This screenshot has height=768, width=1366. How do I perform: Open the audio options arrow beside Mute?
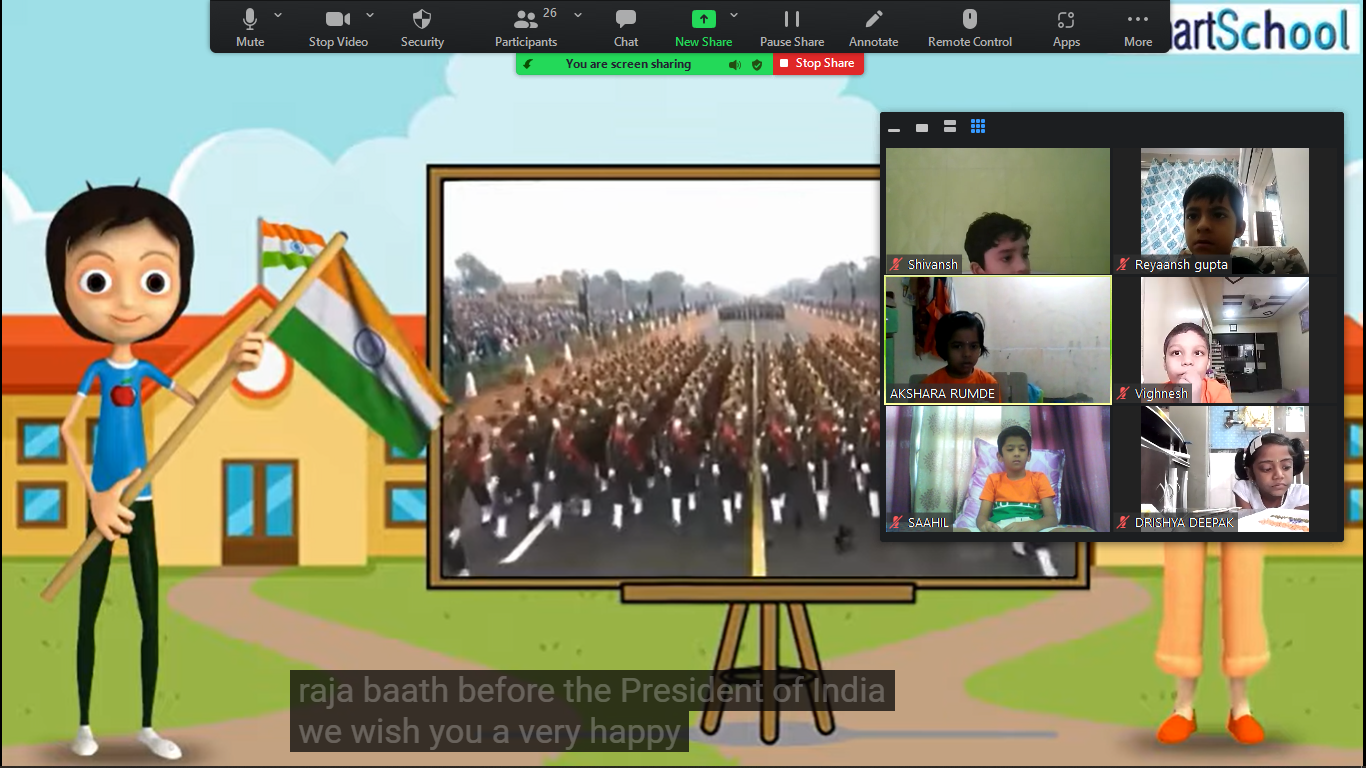coord(278,15)
